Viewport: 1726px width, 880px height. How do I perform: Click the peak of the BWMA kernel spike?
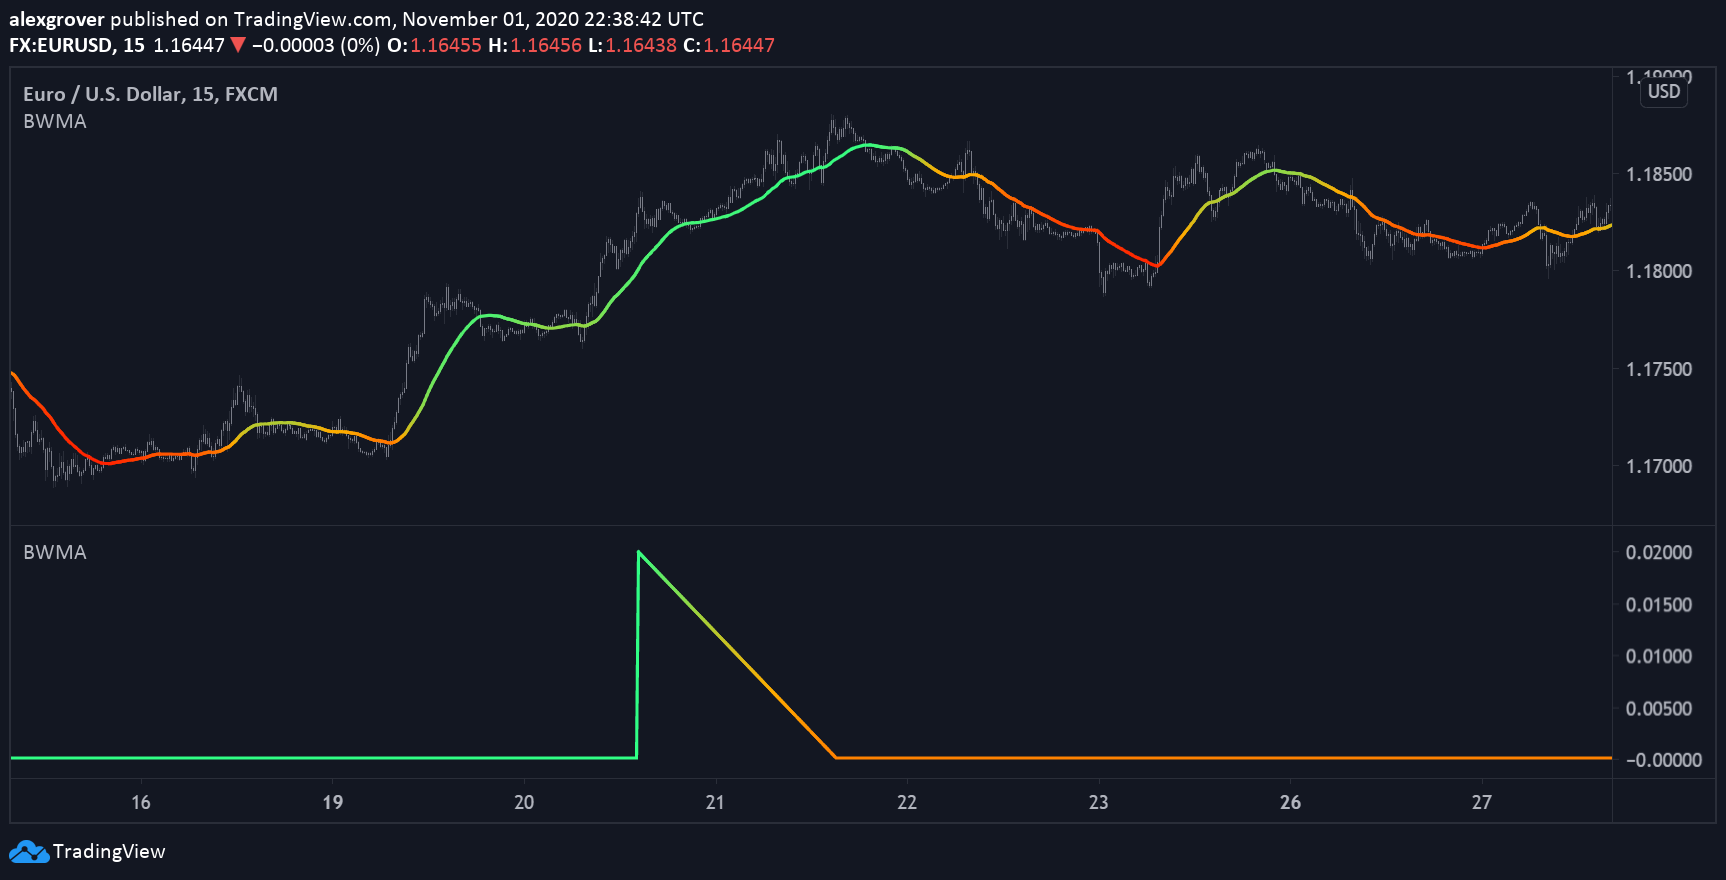639,552
